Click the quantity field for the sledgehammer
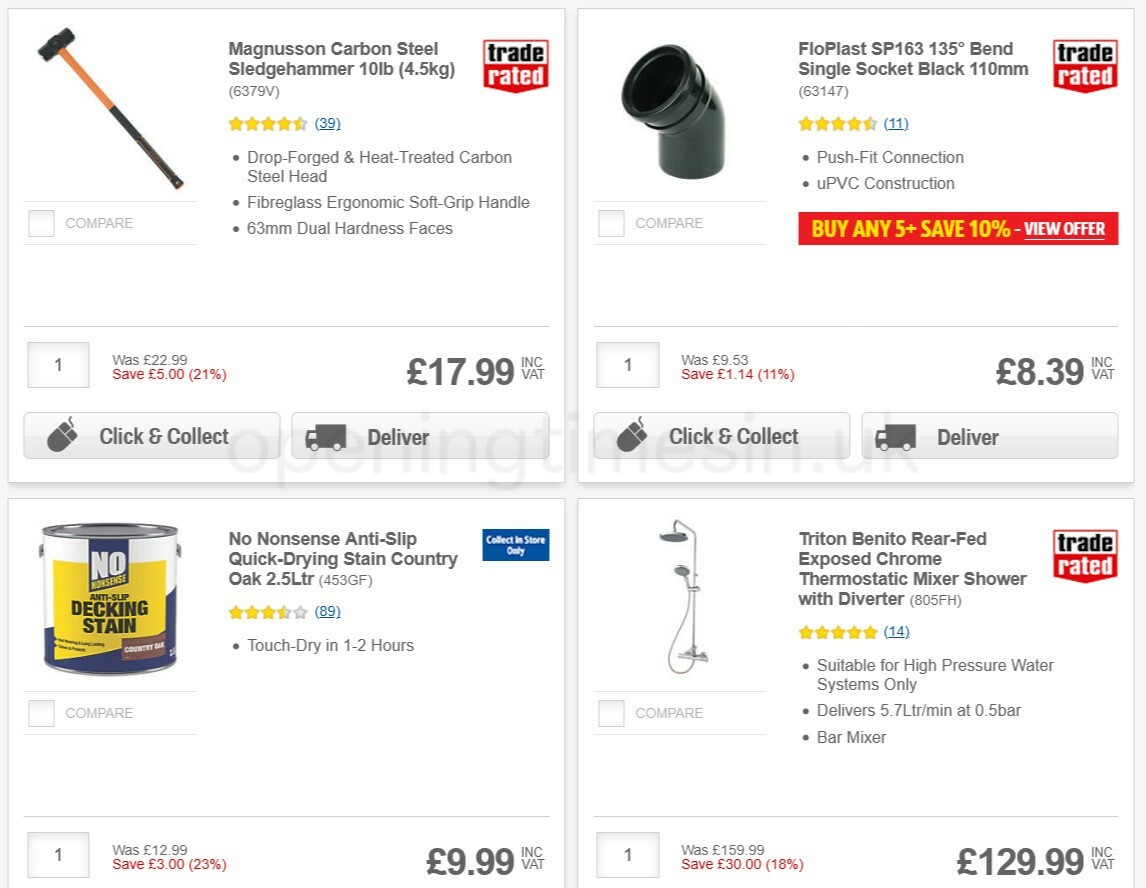 [57, 365]
